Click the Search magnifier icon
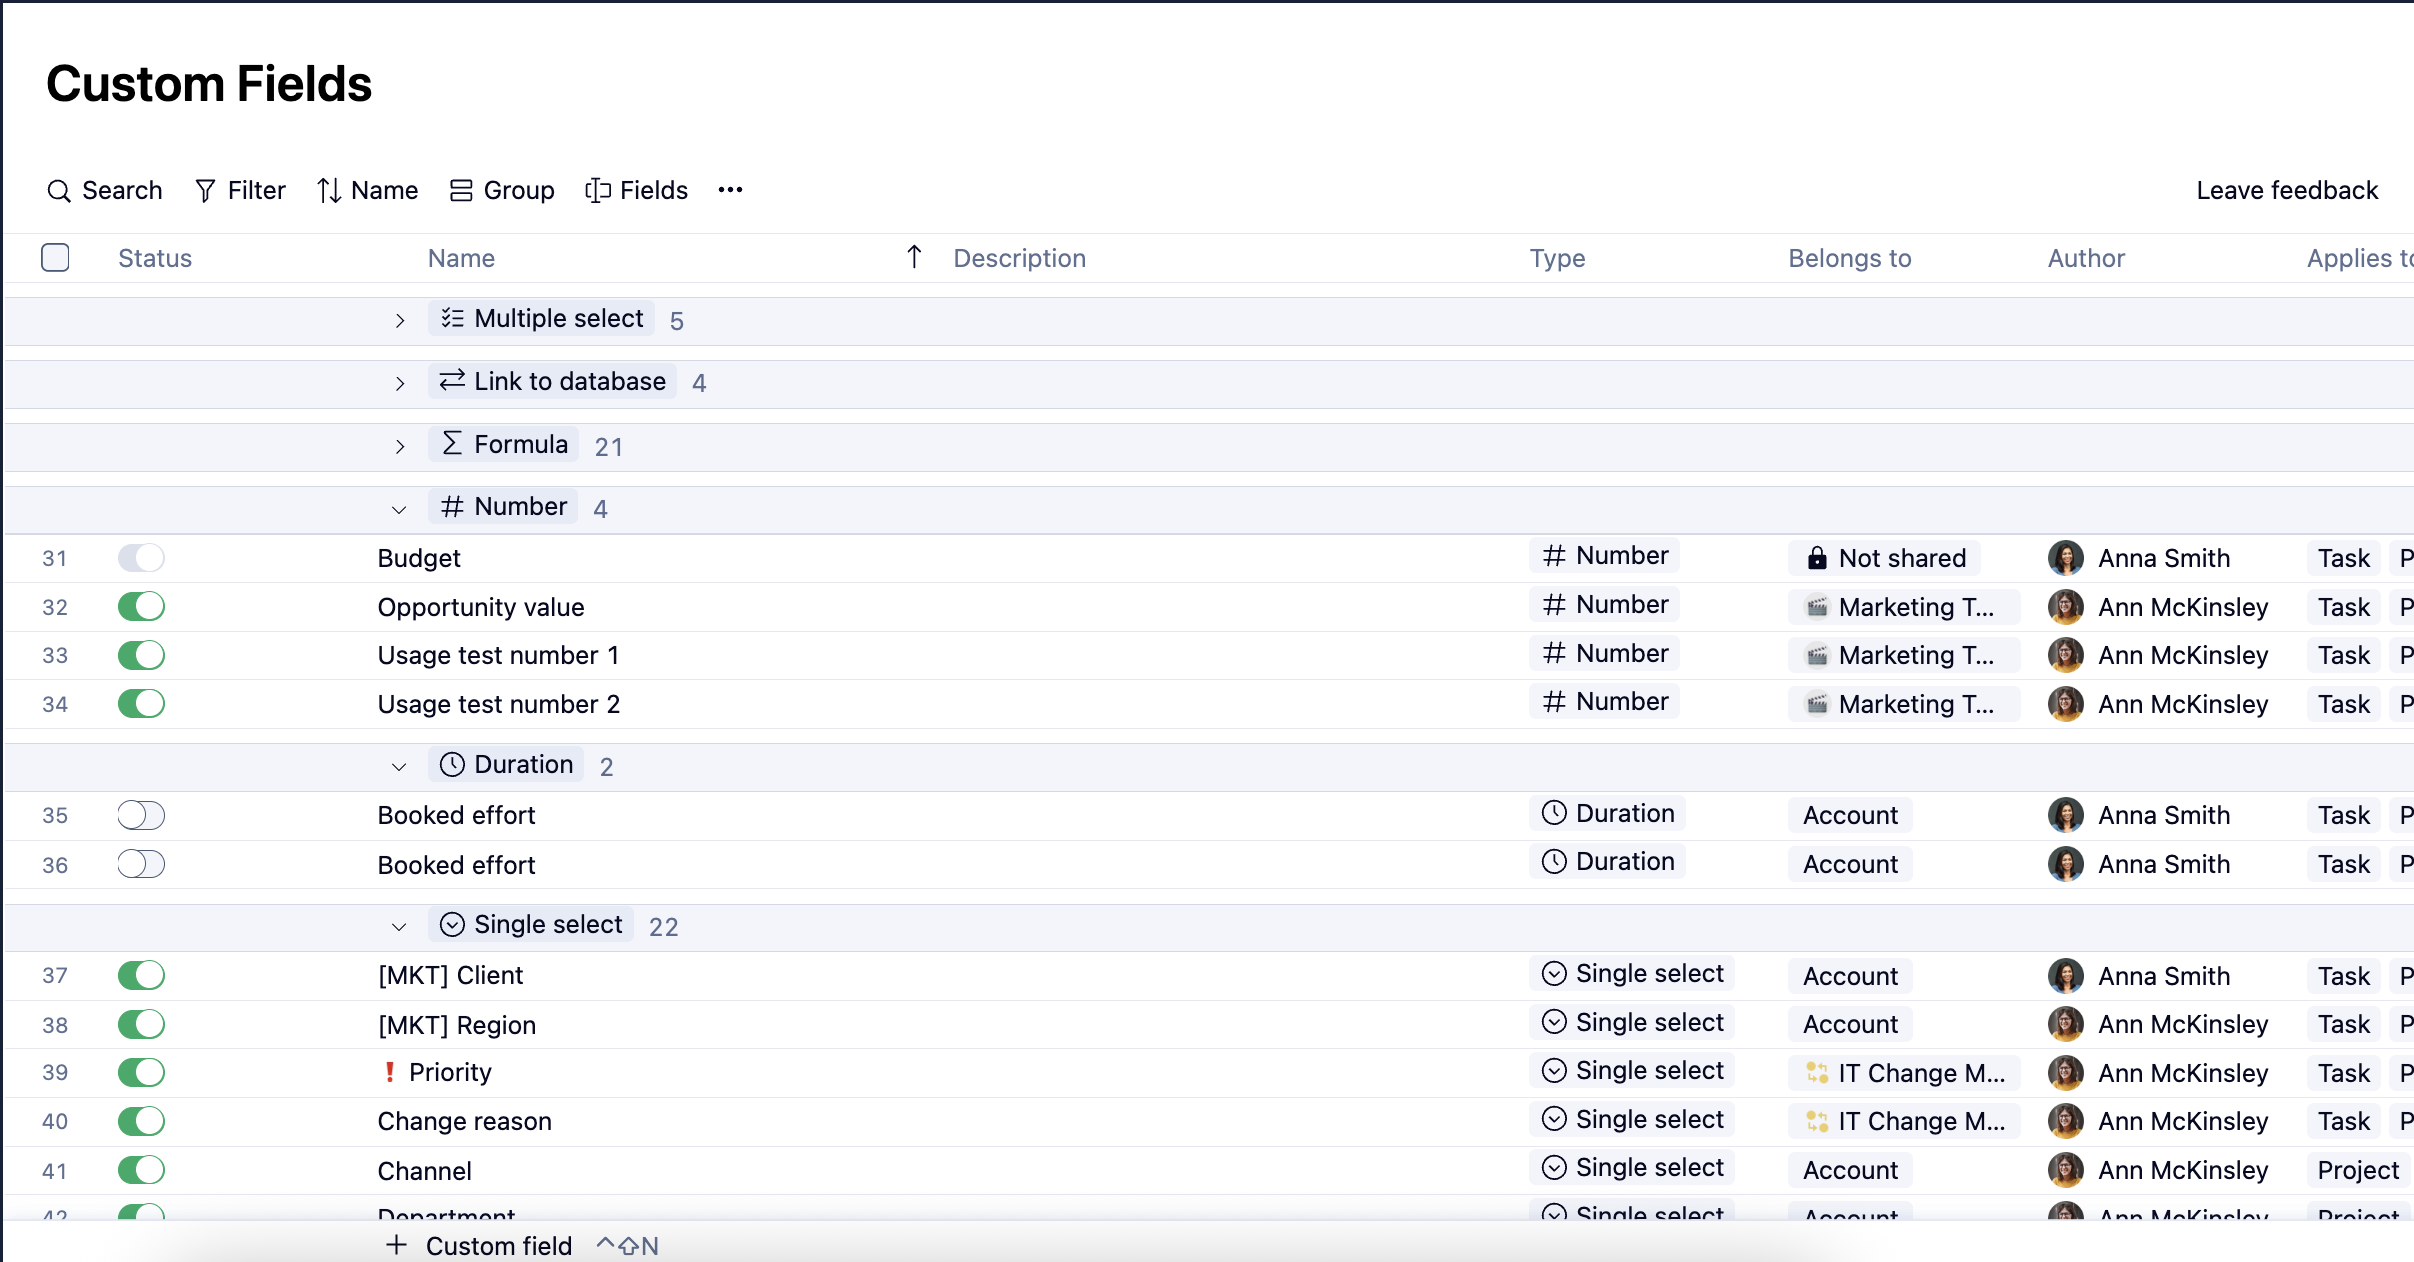This screenshot has height=1262, width=2414. click(59, 191)
